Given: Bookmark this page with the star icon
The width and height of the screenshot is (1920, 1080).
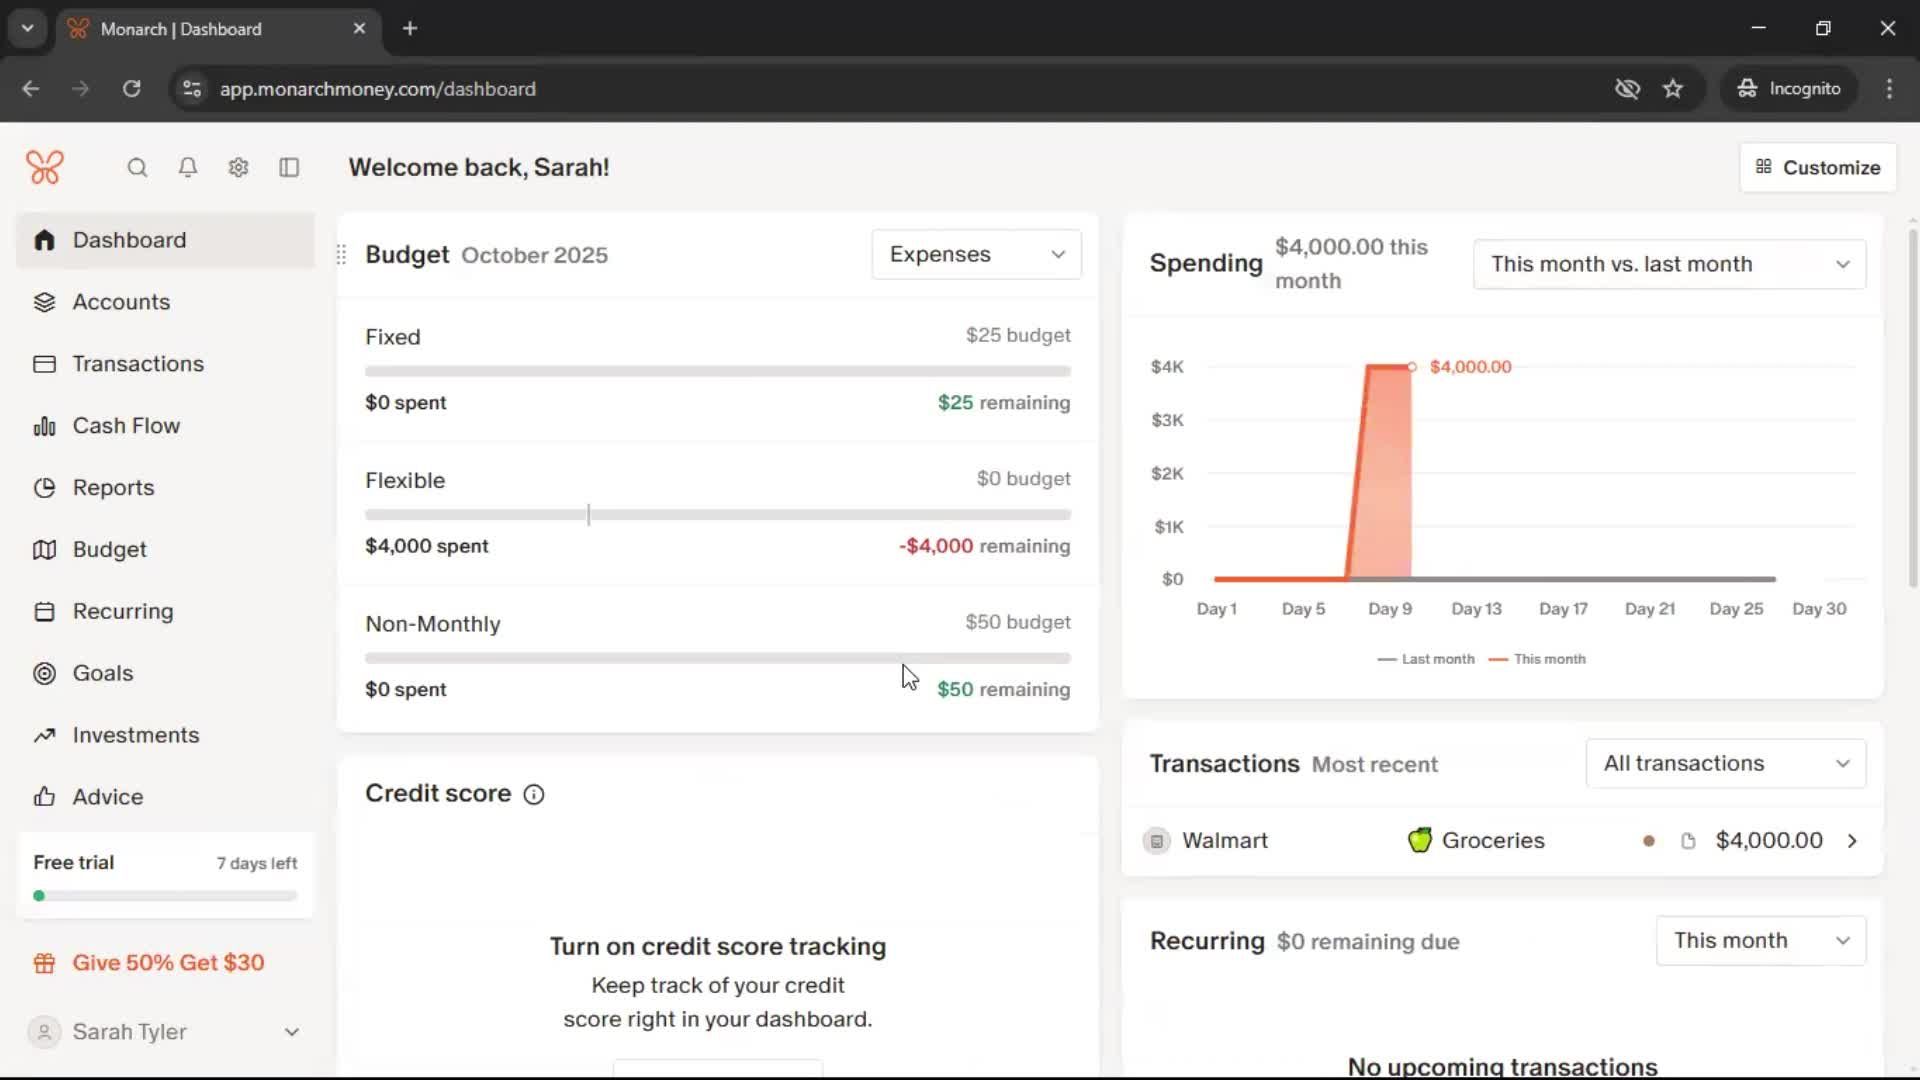Looking at the screenshot, I should coord(1673,88).
